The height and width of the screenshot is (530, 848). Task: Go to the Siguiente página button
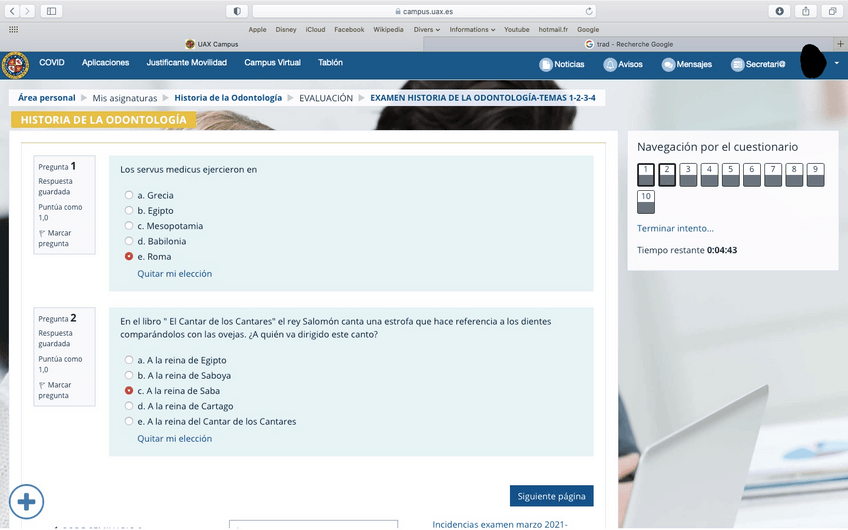click(551, 496)
